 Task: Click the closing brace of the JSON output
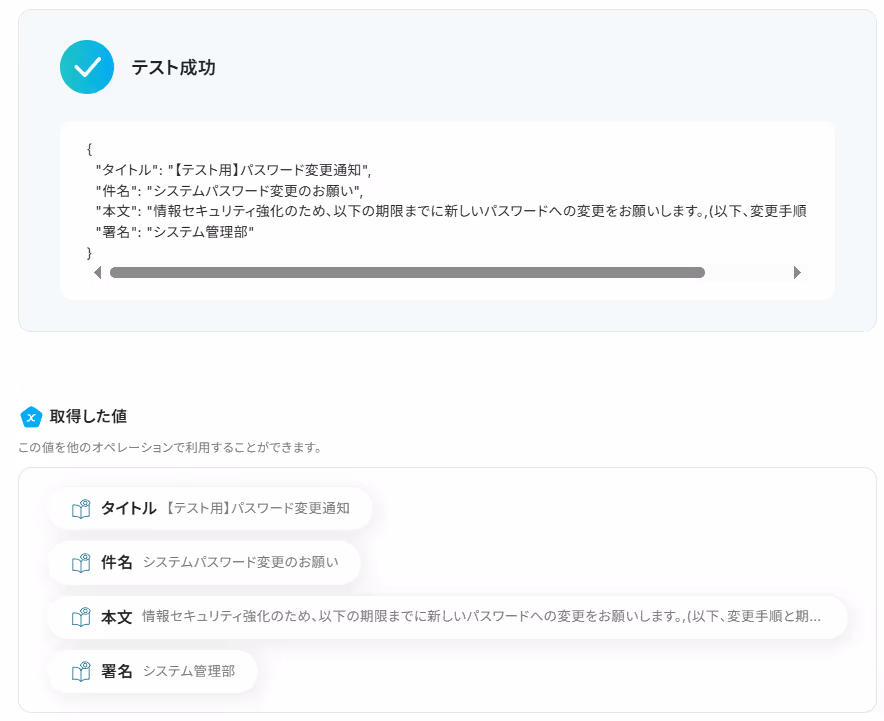89,253
